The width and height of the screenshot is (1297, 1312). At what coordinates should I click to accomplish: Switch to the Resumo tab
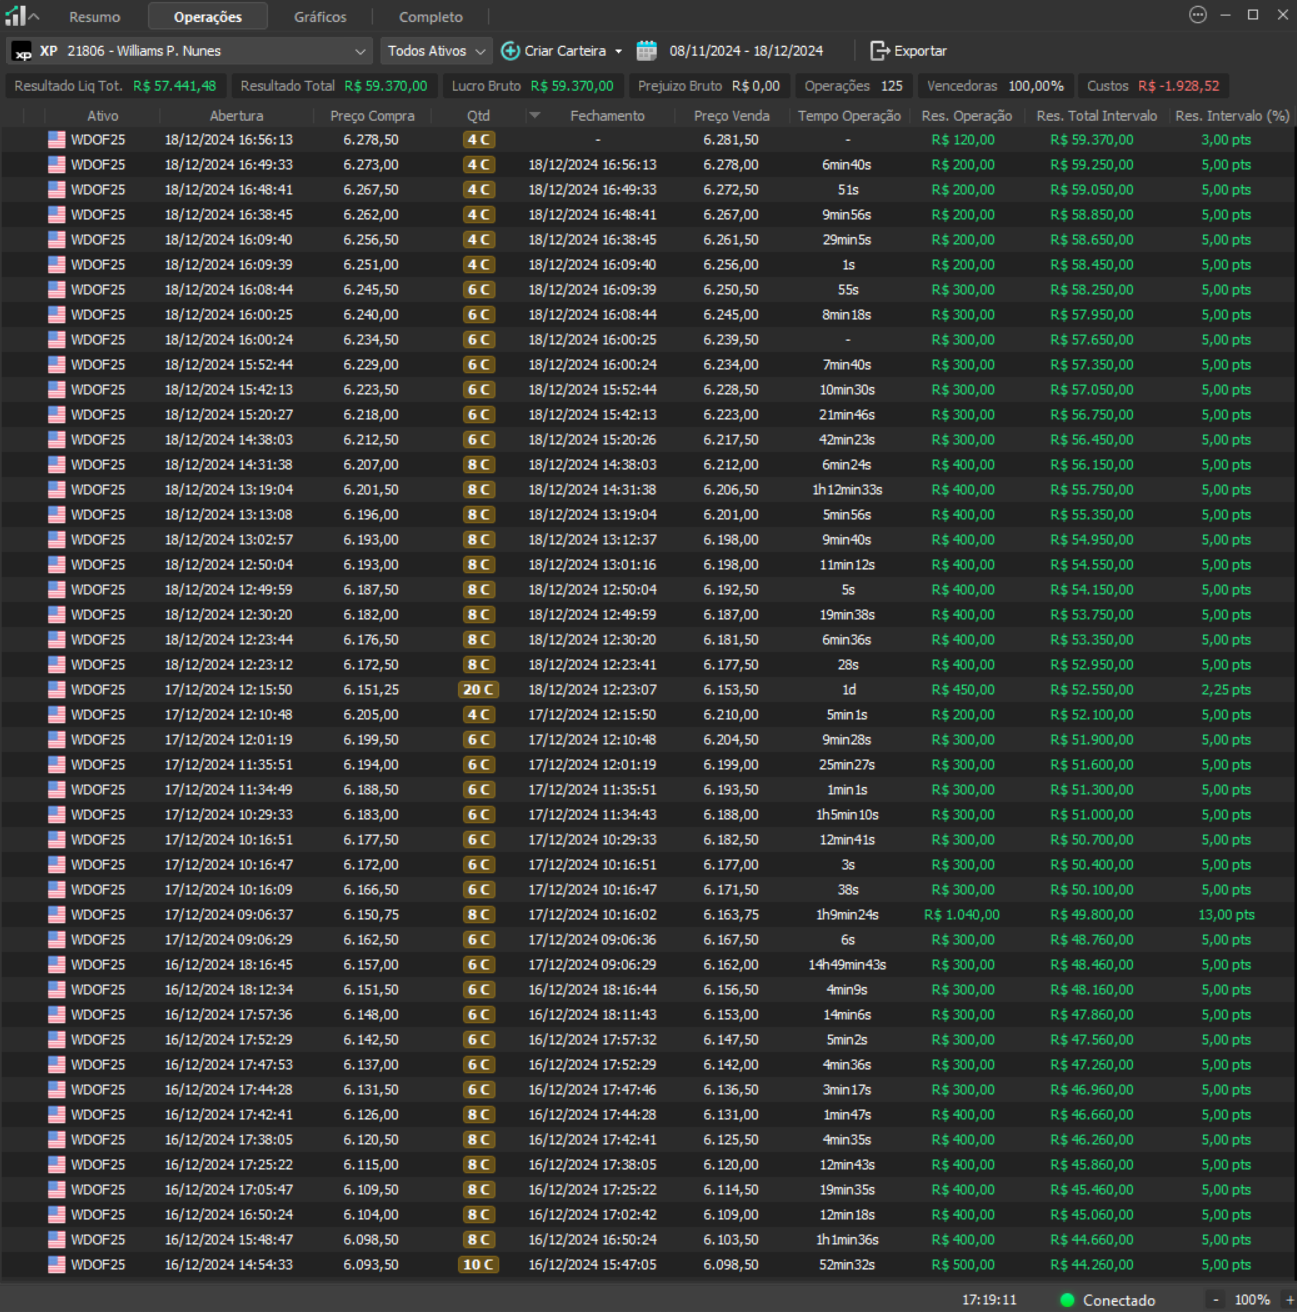point(94,17)
